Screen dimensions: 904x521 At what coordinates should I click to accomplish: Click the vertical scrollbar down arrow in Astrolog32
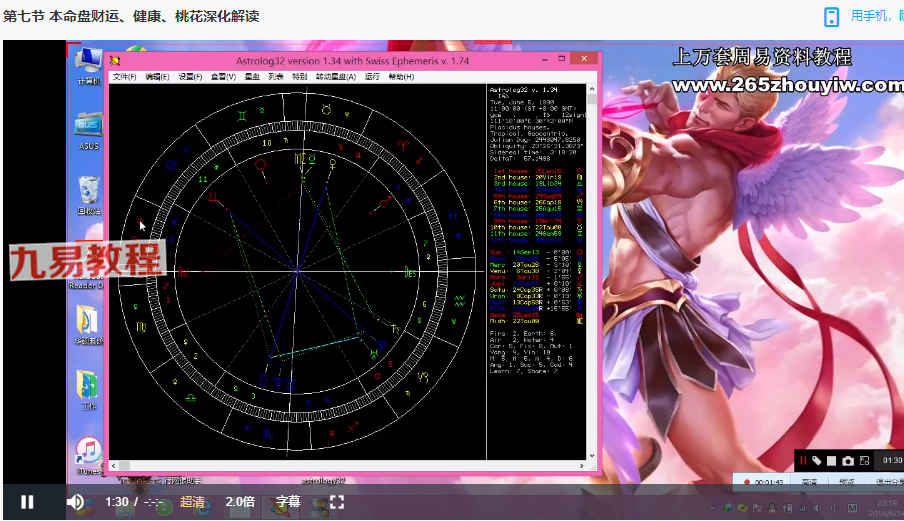point(592,455)
